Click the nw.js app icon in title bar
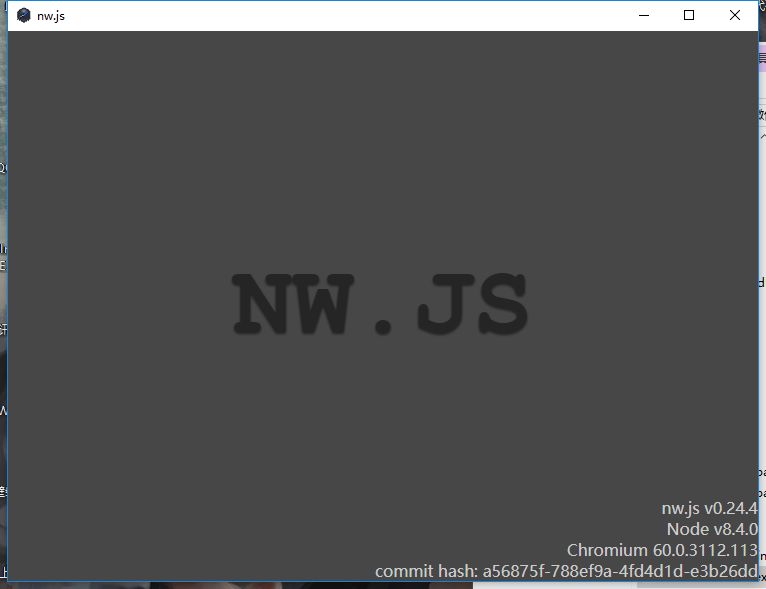The height and width of the screenshot is (589, 766). (23, 16)
